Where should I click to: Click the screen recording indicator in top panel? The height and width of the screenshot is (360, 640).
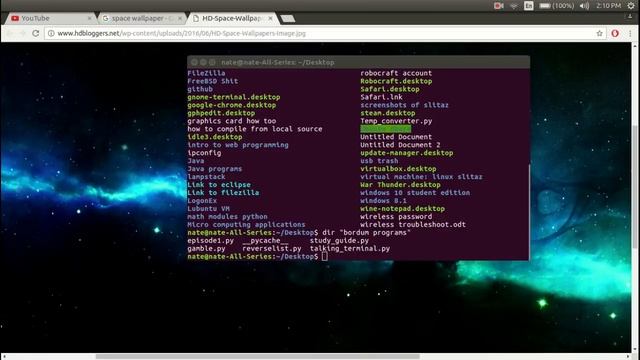point(498,6)
